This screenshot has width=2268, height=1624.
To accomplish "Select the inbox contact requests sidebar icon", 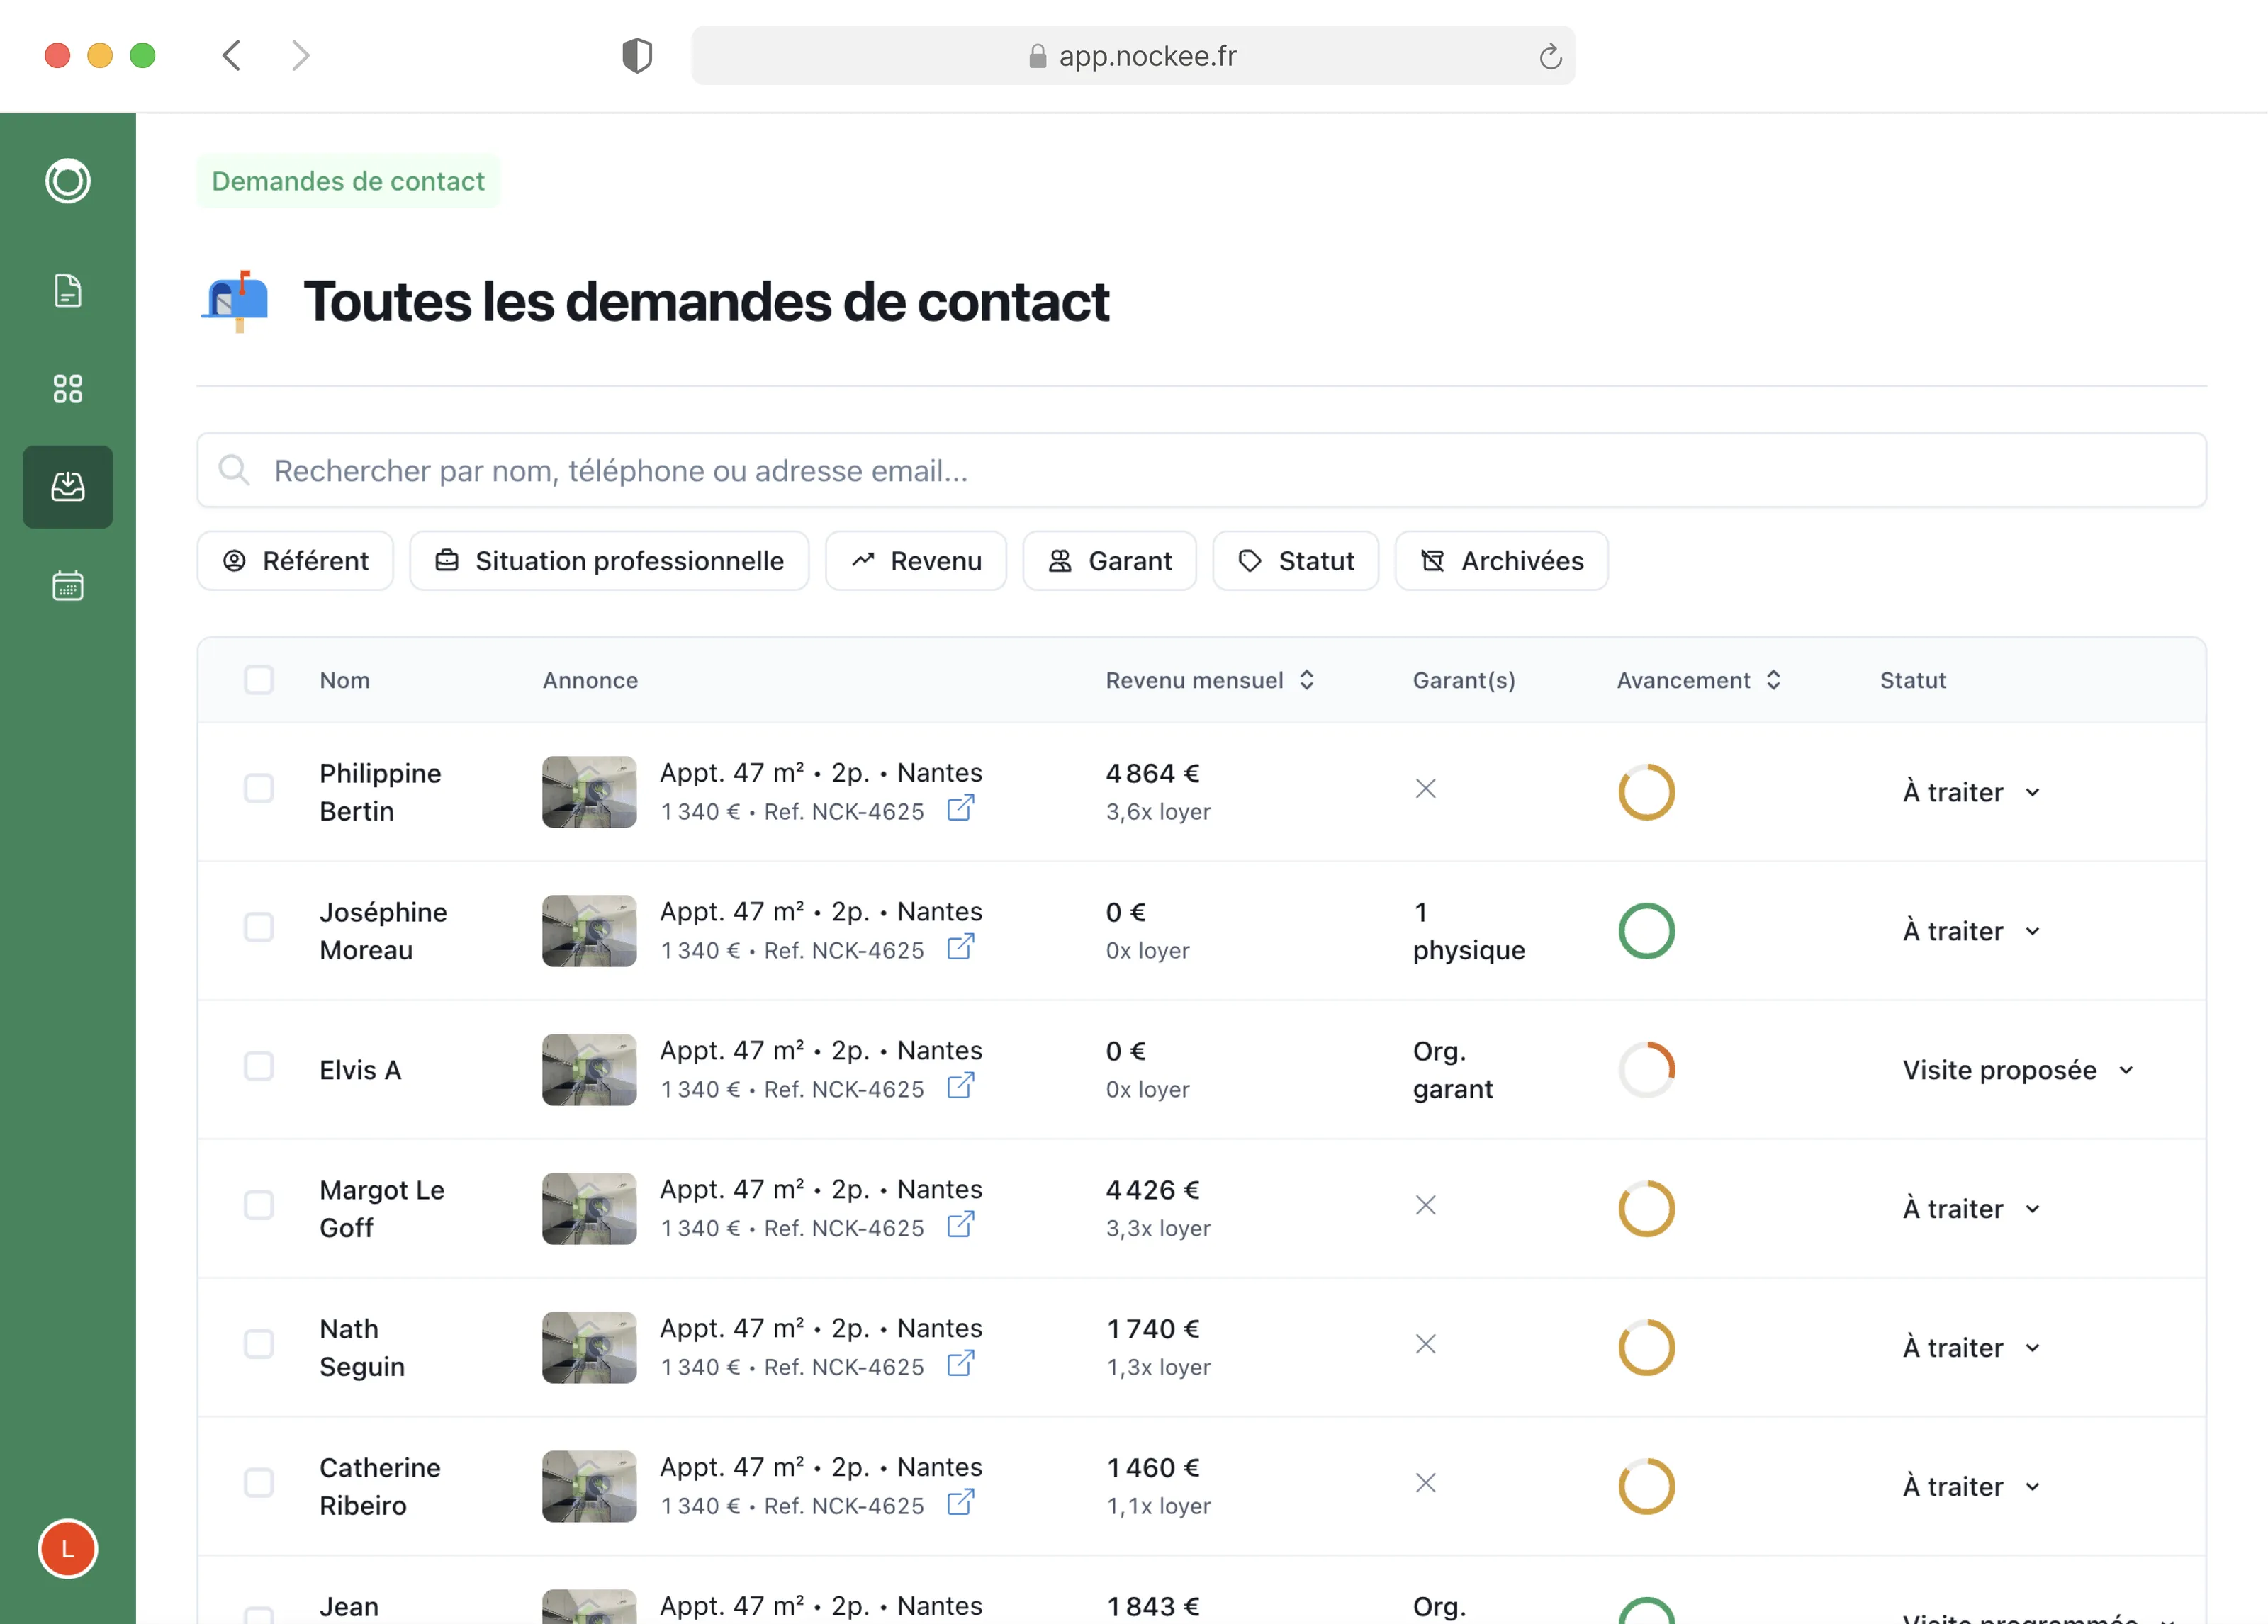I will point(67,487).
